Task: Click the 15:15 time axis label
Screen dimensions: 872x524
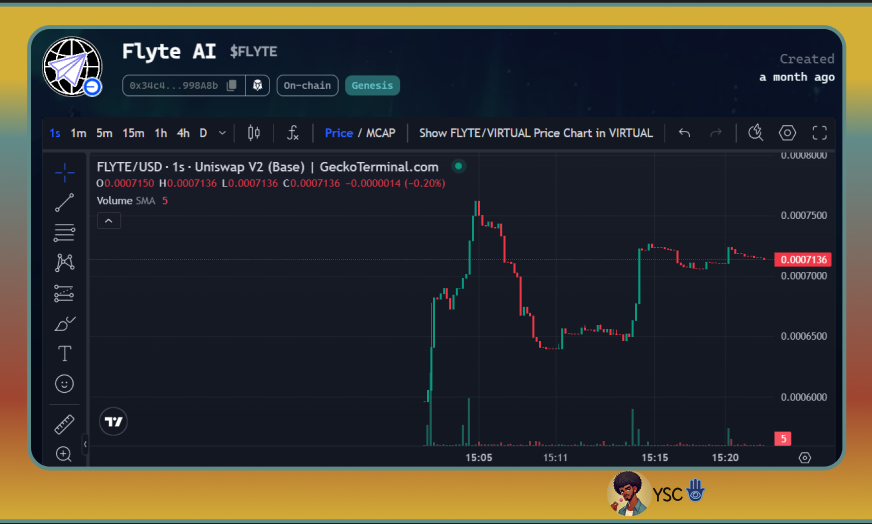Action: pos(655,457)
